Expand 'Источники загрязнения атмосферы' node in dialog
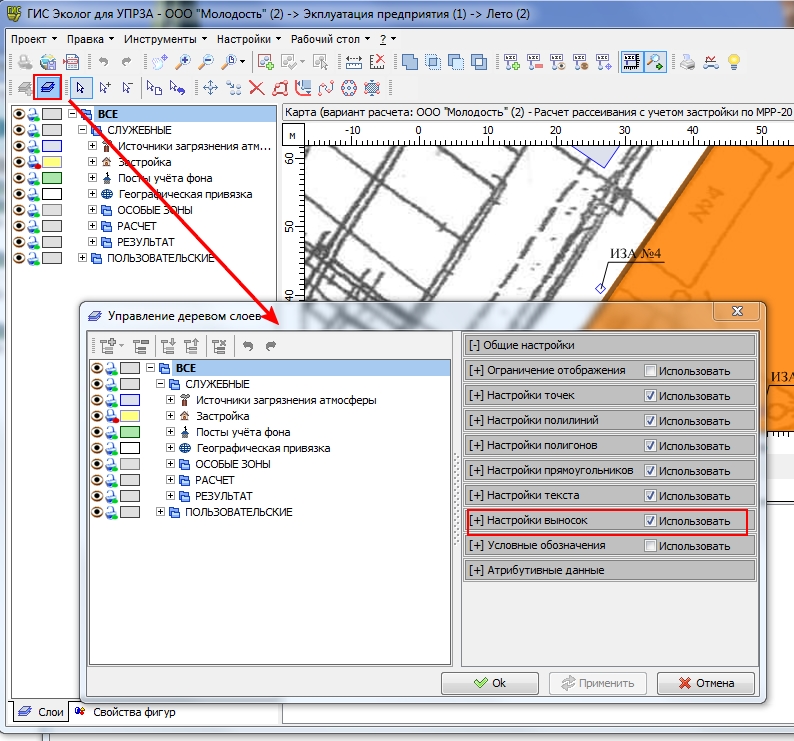The image size is (794, 741). (x=170, y=400)
